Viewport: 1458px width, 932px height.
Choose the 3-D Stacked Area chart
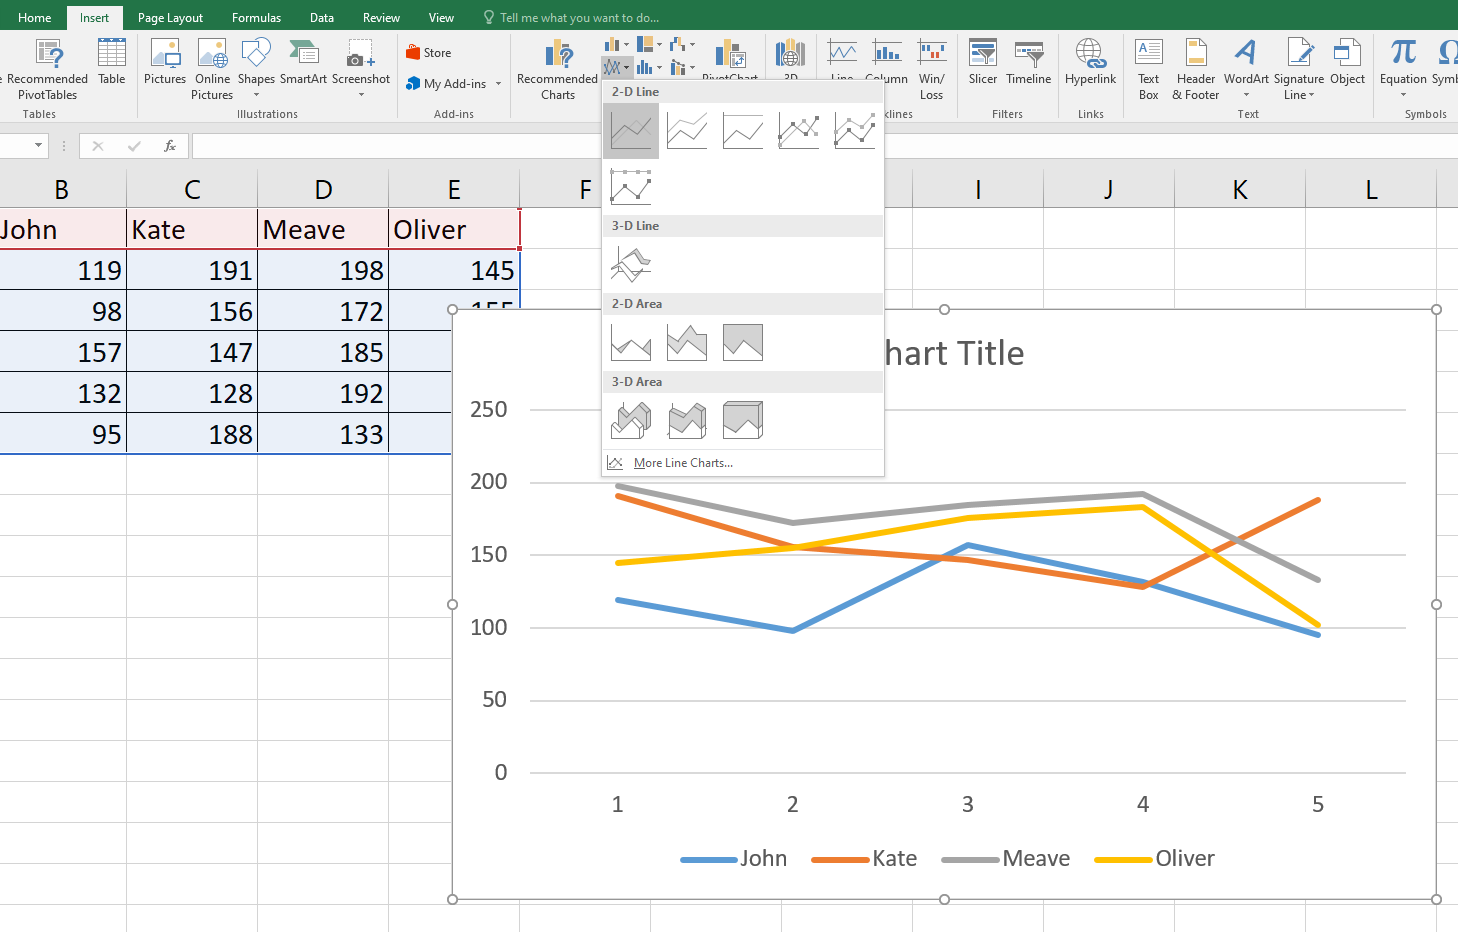pos(687,421)
